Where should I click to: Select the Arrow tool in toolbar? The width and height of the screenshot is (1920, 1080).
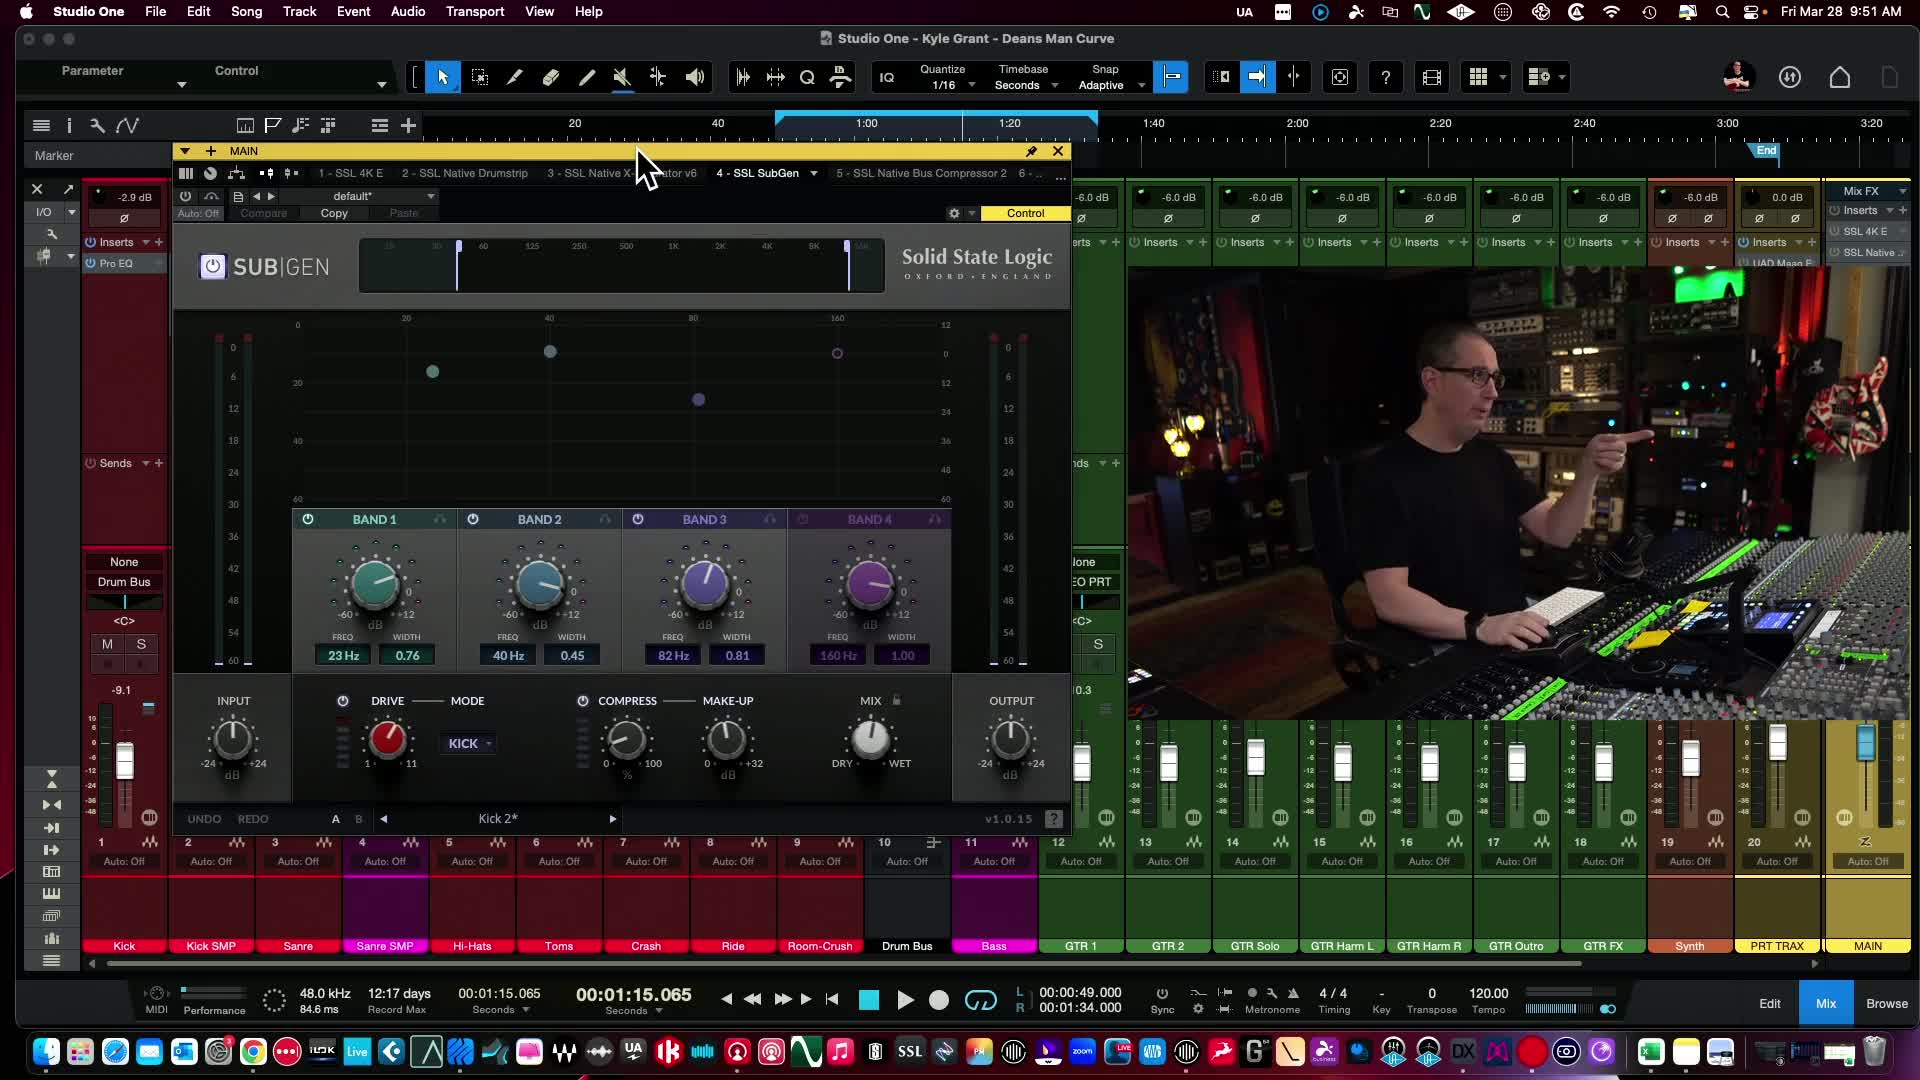[x=443, y=77]
